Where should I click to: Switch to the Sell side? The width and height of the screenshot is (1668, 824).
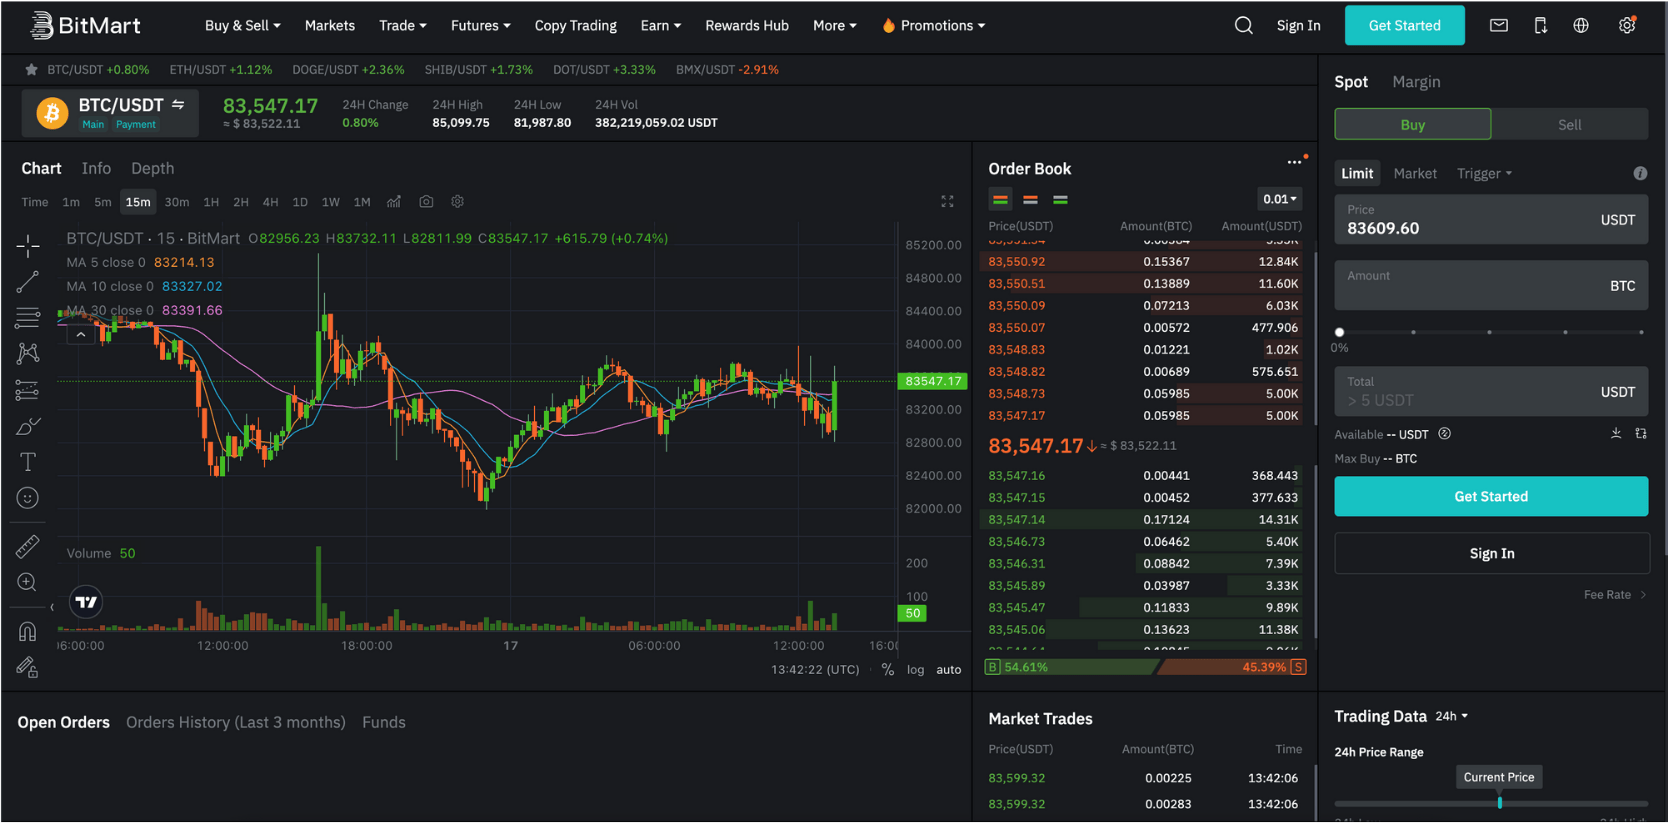1570,125
